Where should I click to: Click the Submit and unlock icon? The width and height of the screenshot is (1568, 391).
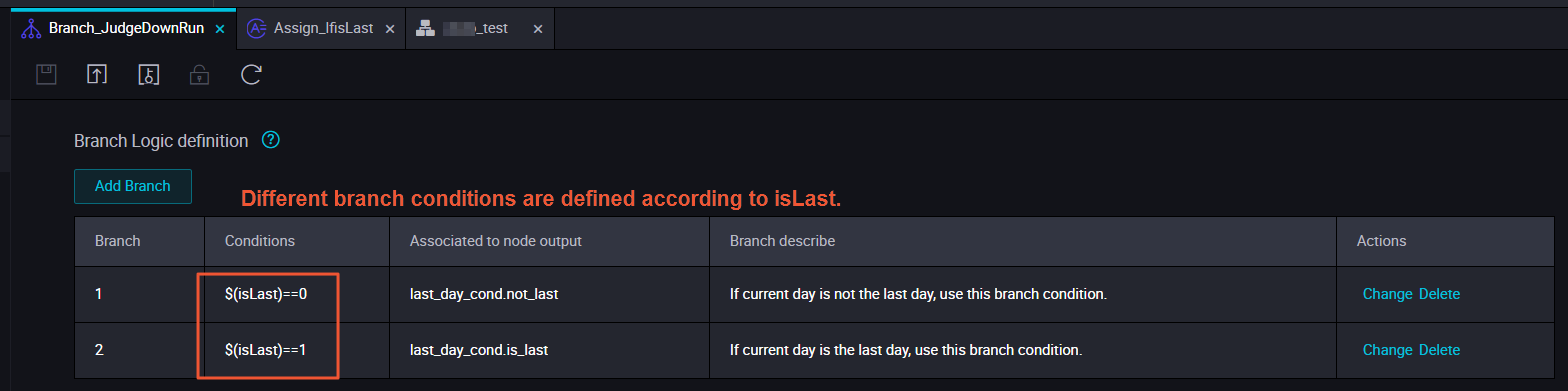tap(148, 74)
